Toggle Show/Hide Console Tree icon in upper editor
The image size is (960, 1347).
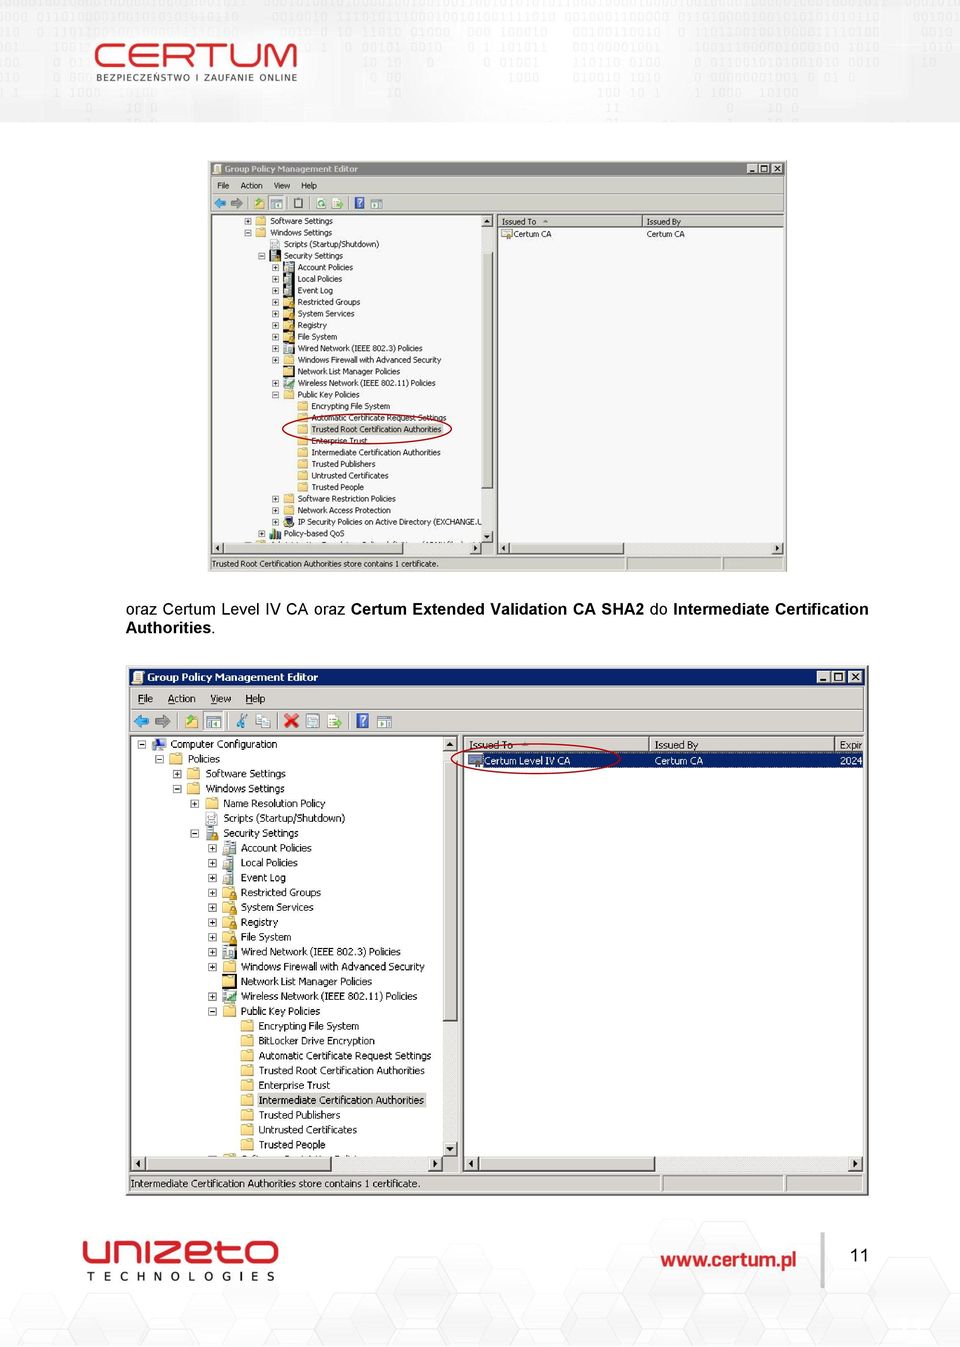(x=276, y=203)
